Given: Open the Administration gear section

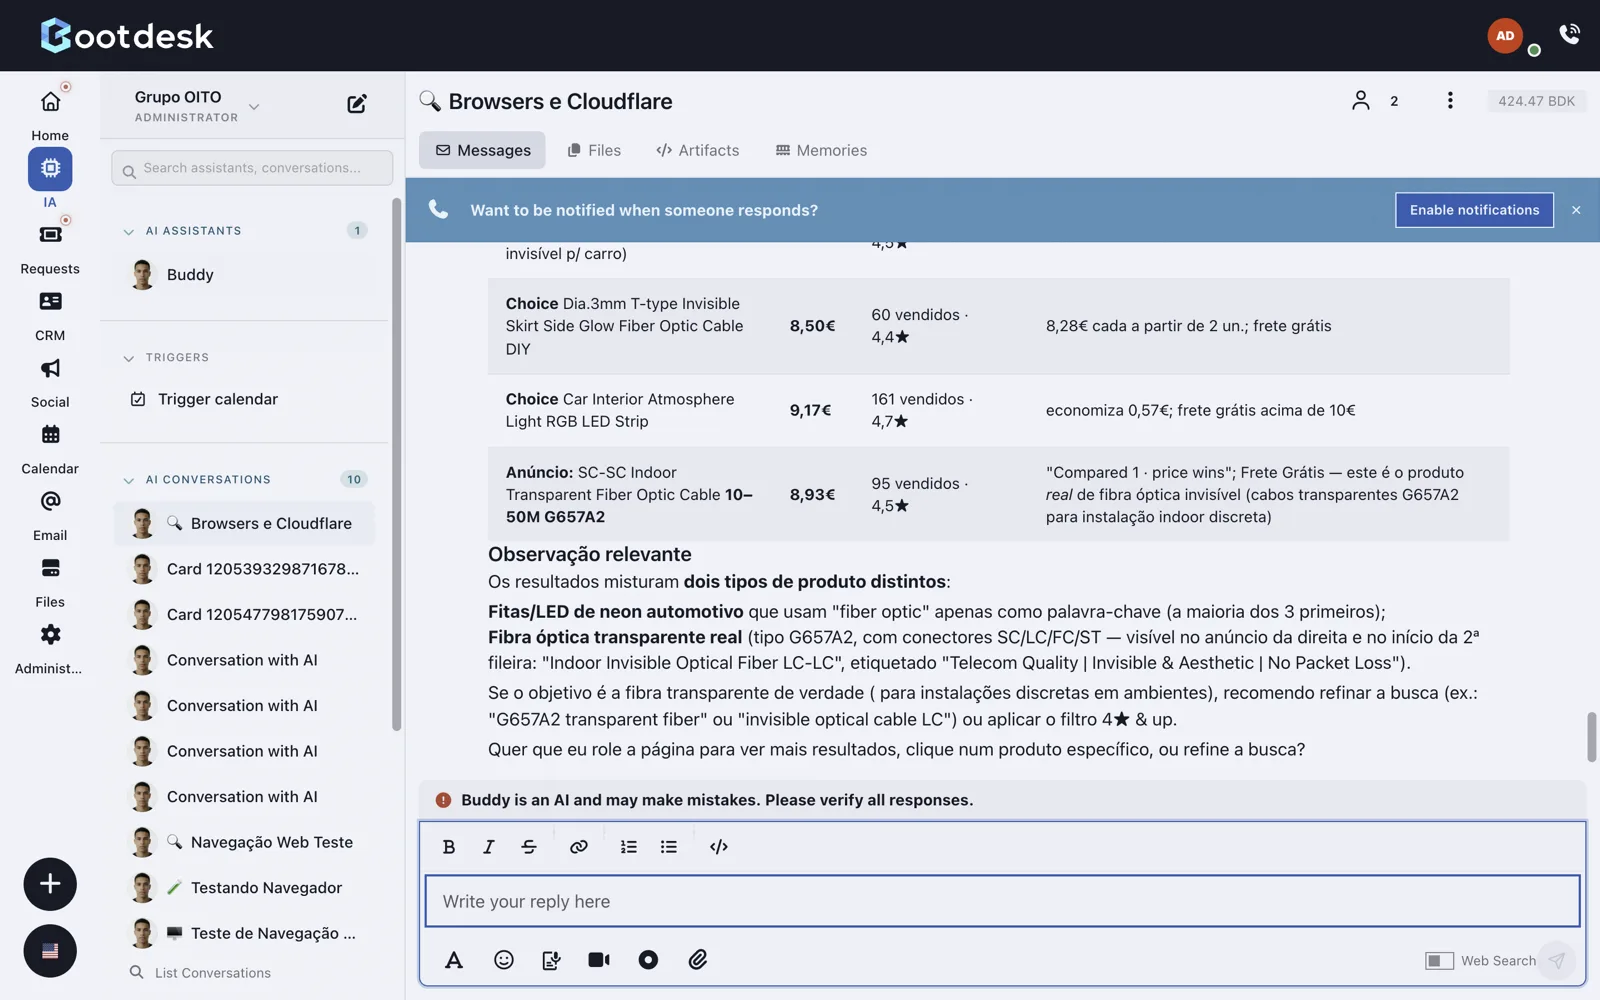Looking at the screenshot, I should [x=50, y=647].
